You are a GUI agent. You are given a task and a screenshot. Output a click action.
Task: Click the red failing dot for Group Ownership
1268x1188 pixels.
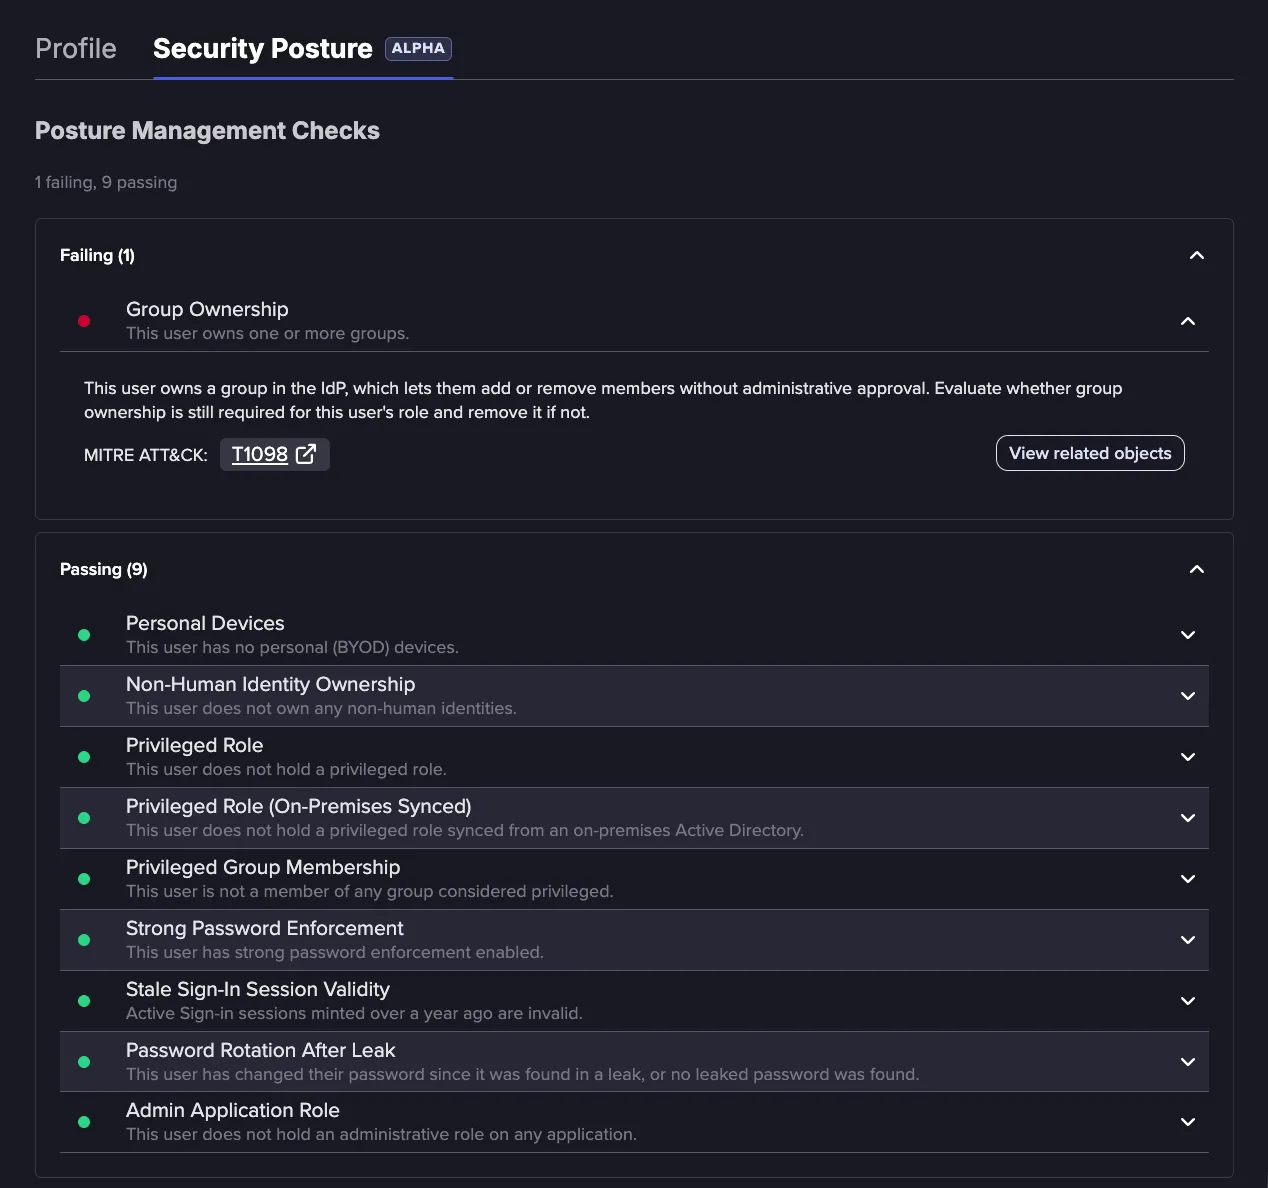pyautogui.click(x=84, y=321)
